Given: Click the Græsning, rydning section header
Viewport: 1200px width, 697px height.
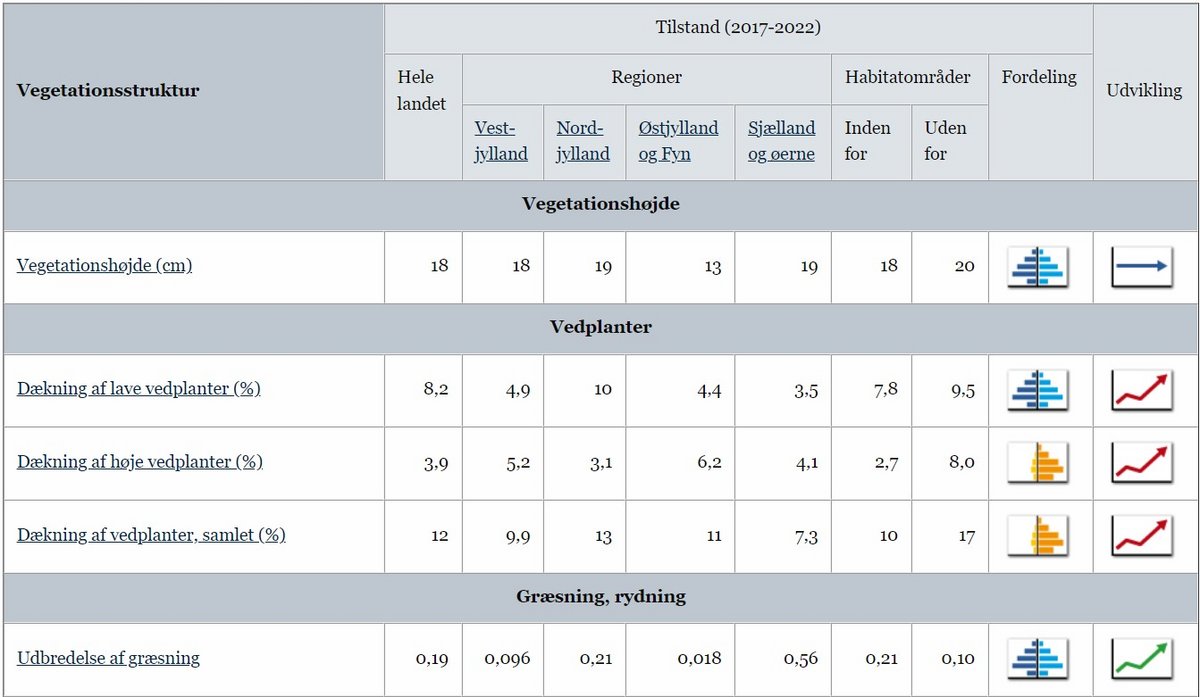Looking at the screenshot, I should 600,597.
